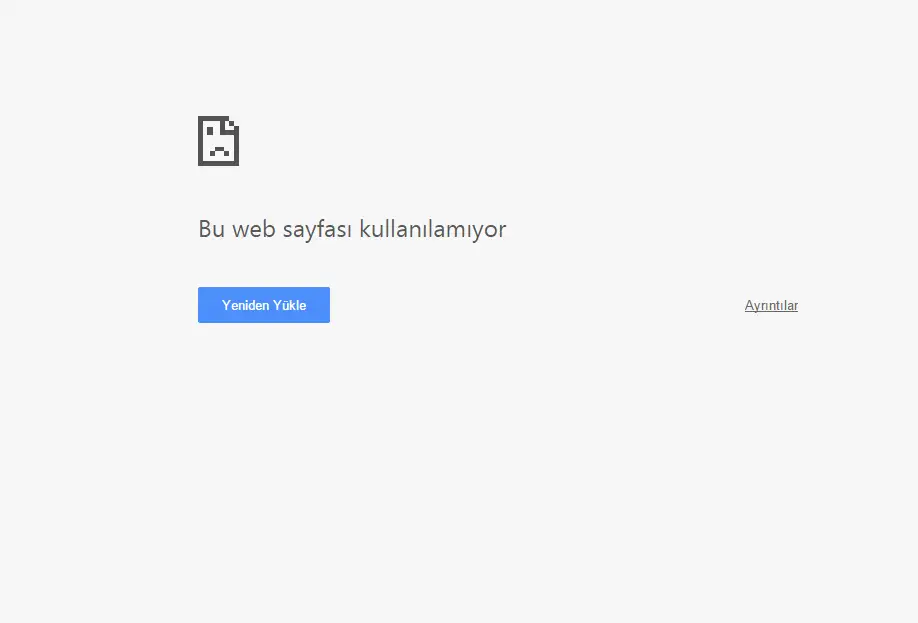Tap the underlined Ayrıntılar text
918x623 pixels.
(770, 306)
